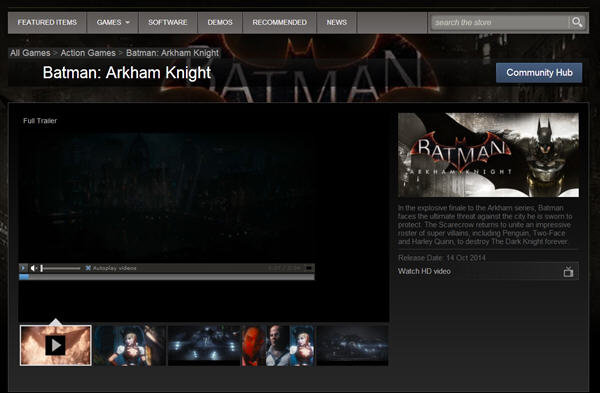Open the GAMES dropdown menu
Screen dimensions: 600x393
113,23
